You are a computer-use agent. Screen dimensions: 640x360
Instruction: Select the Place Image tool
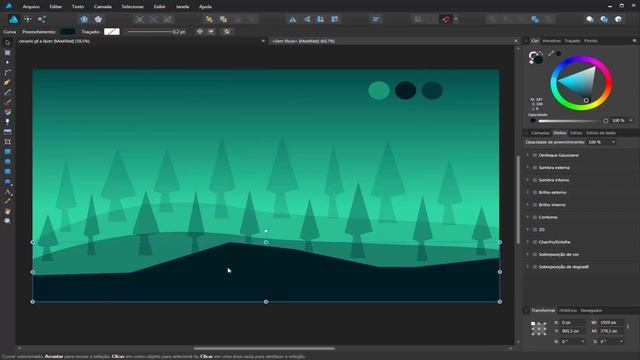coord(7,132)
